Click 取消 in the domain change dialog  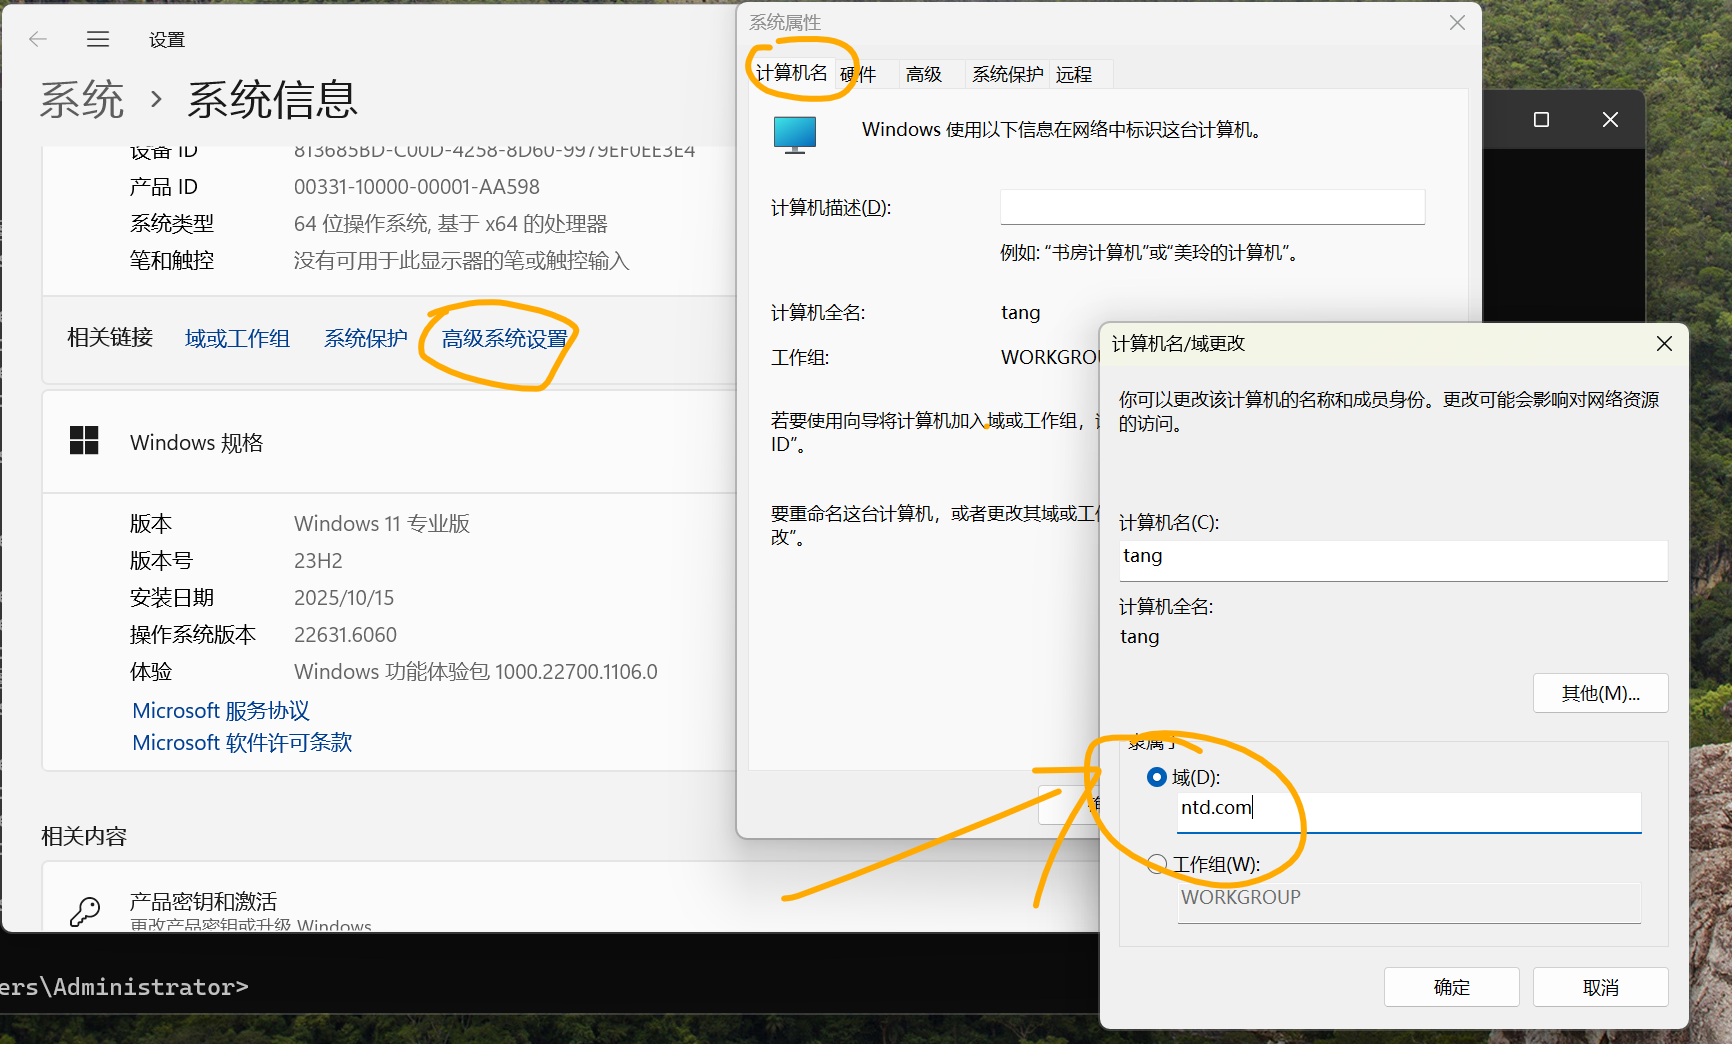[1600, 987]
